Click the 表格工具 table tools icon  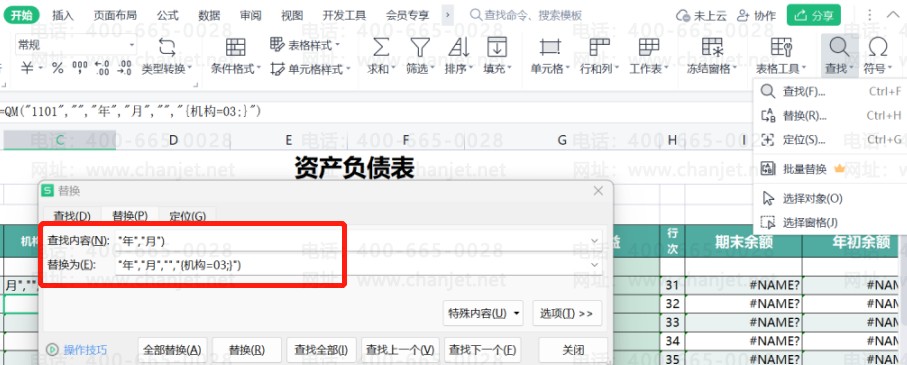click(781, 47)
